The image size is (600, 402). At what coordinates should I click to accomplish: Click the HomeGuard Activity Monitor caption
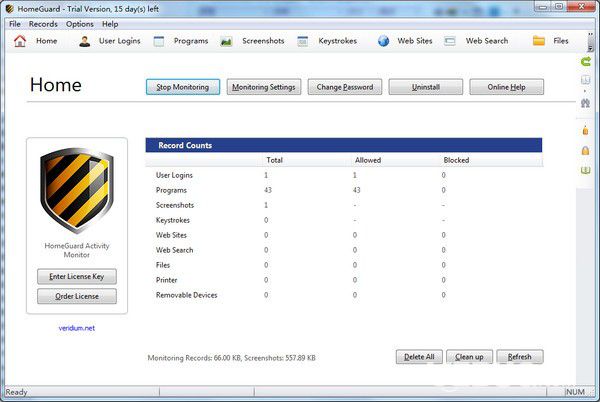click(77, 250)
